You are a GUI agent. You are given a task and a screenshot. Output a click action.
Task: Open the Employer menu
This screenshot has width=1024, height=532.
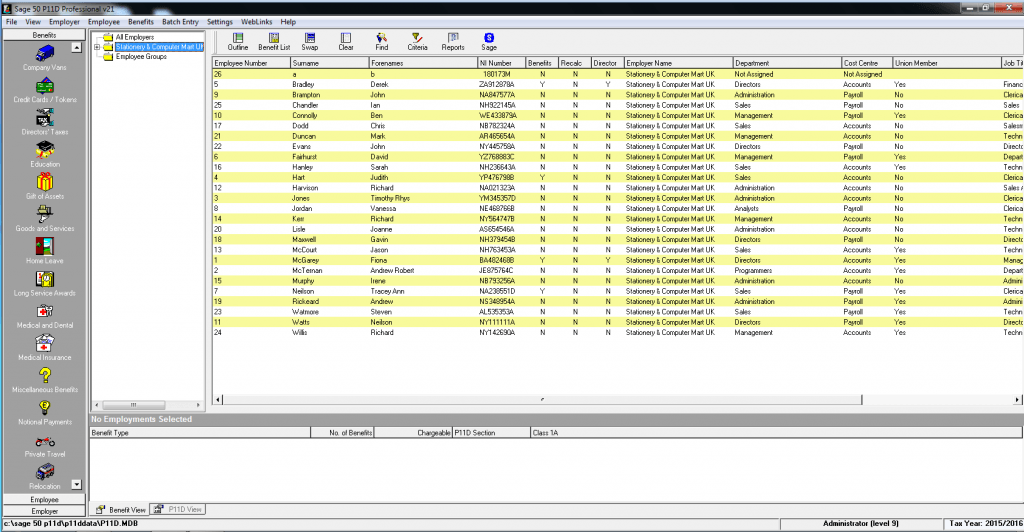[x=64, y=22]
